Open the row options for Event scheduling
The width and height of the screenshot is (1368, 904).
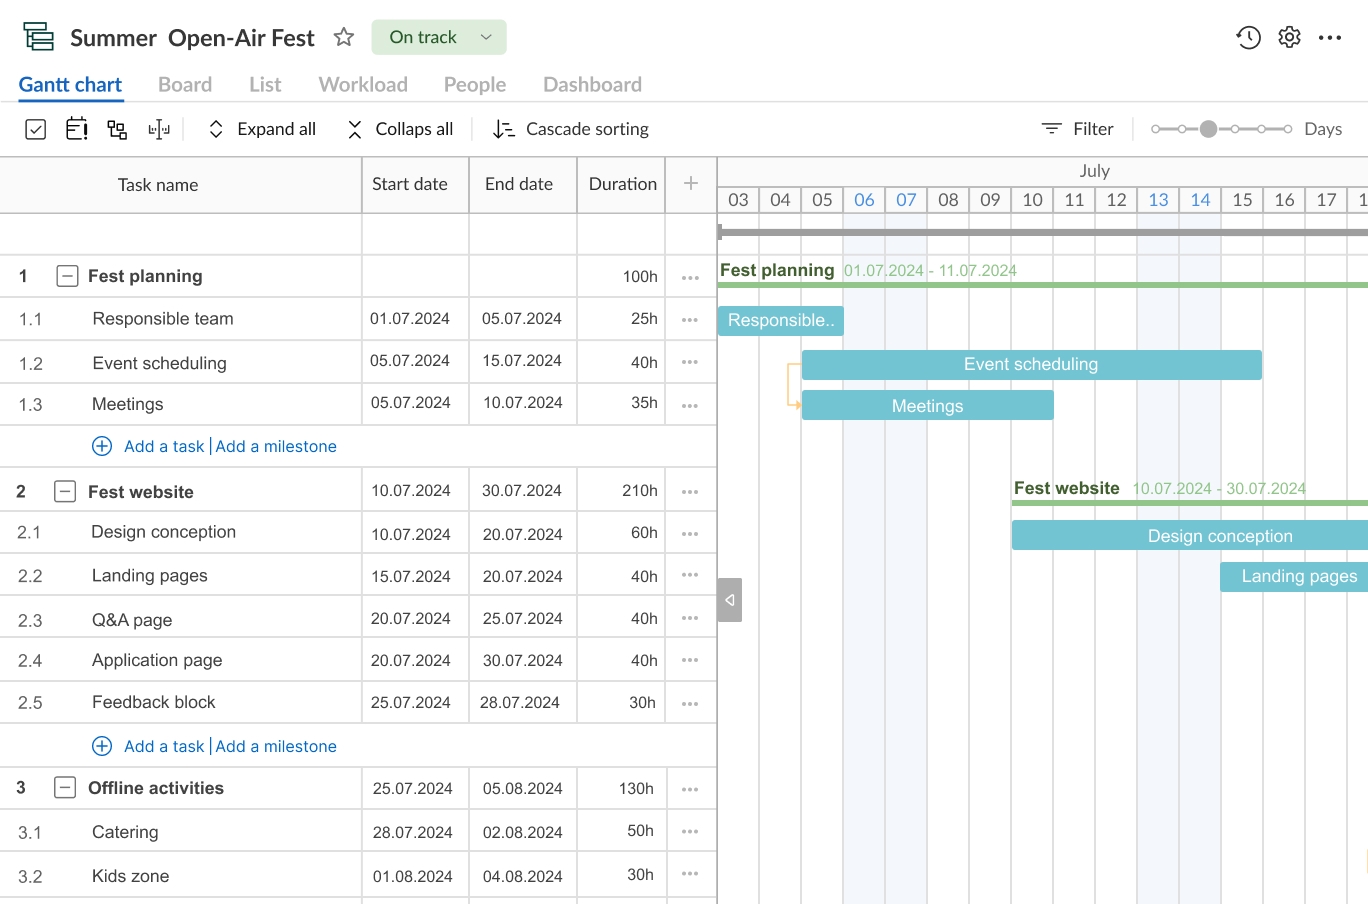690,361
